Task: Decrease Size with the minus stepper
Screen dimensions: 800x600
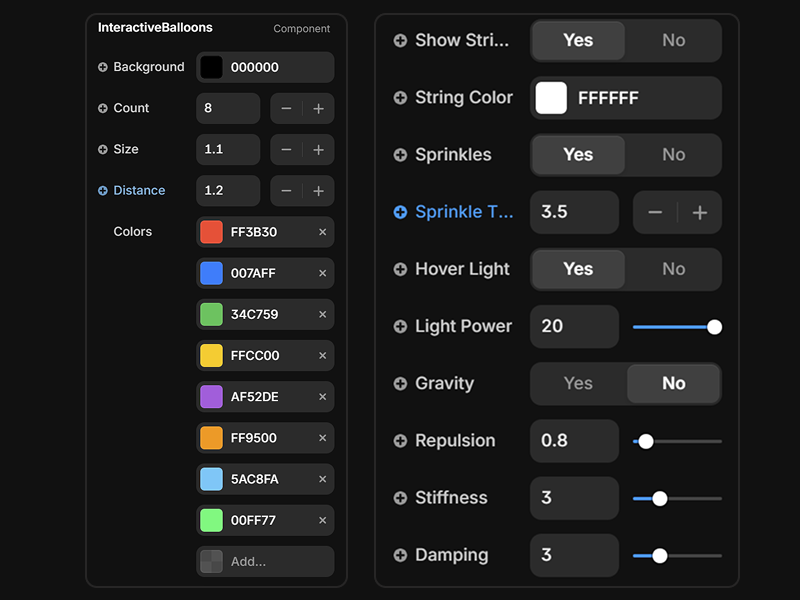Action: click(286, 150)
